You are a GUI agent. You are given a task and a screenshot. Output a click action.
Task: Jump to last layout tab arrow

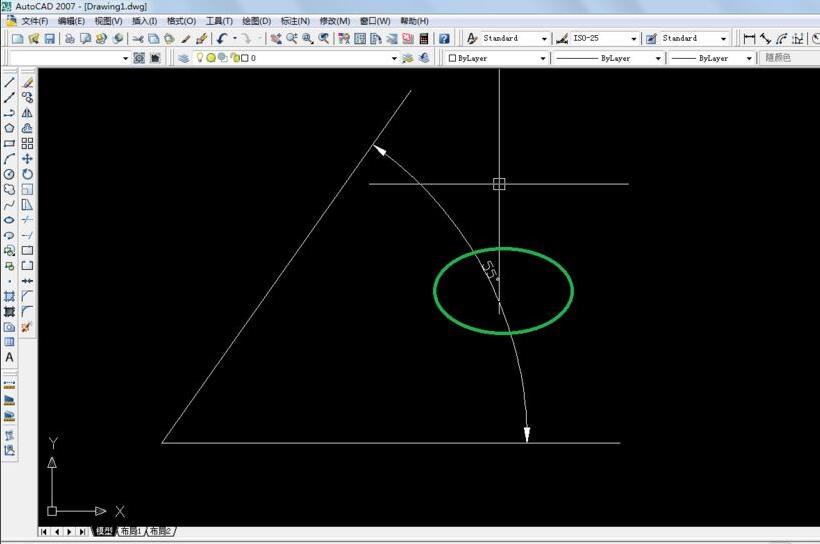pyautogui.click(x=82, y=531)
